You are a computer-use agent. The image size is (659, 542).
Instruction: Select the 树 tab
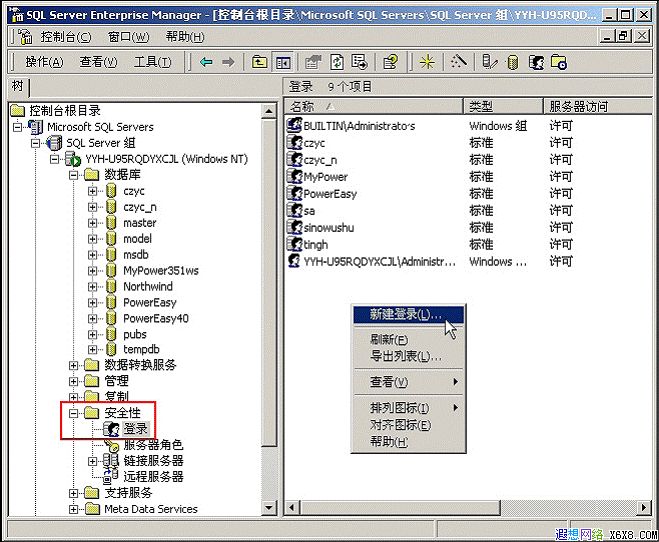tap(18, 86)
